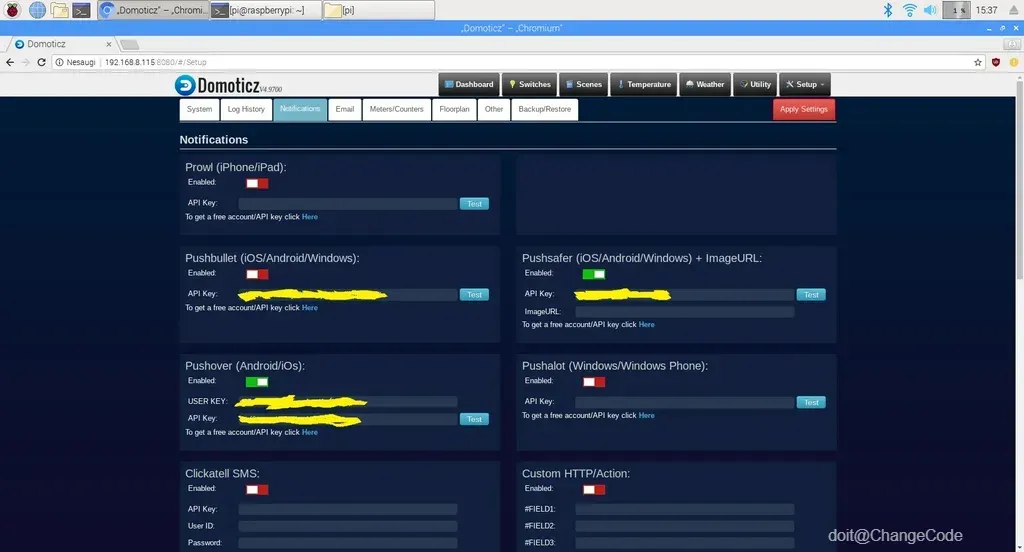Open the Weather page
The image size is (1024, 552).
point(705,84)
